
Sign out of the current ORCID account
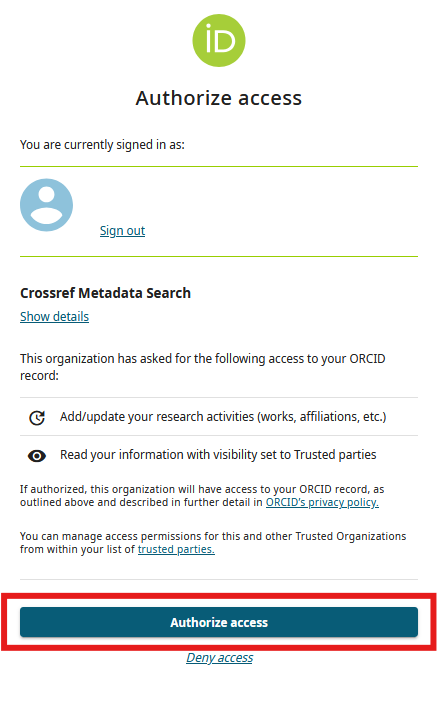tap(122, 231)
